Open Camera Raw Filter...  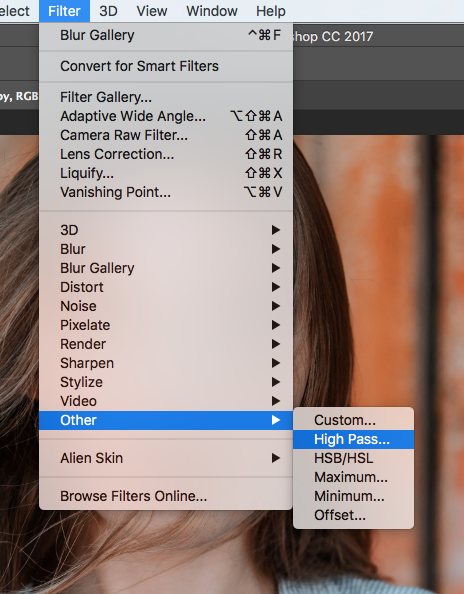(166, 135)
